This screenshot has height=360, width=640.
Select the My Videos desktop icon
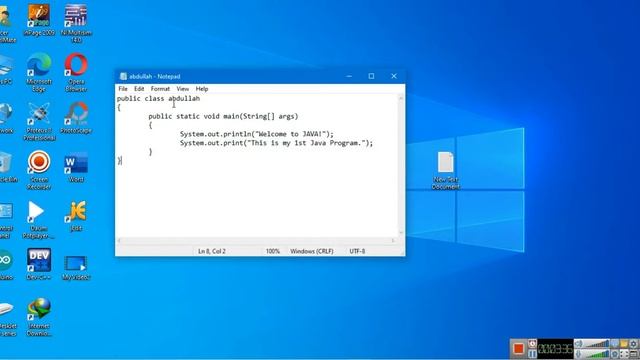coord(76,267)
